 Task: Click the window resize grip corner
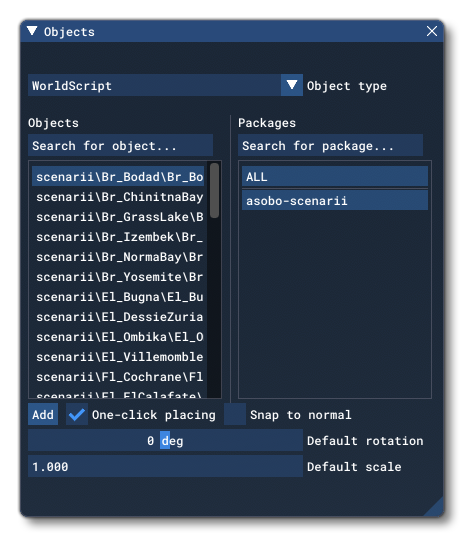coord(435,508)
